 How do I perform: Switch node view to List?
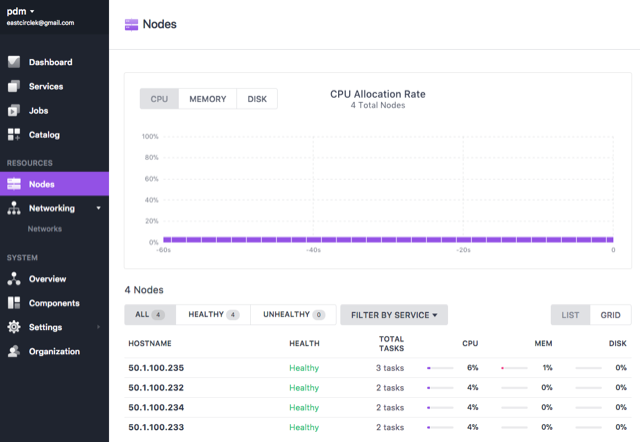(570, 315)
